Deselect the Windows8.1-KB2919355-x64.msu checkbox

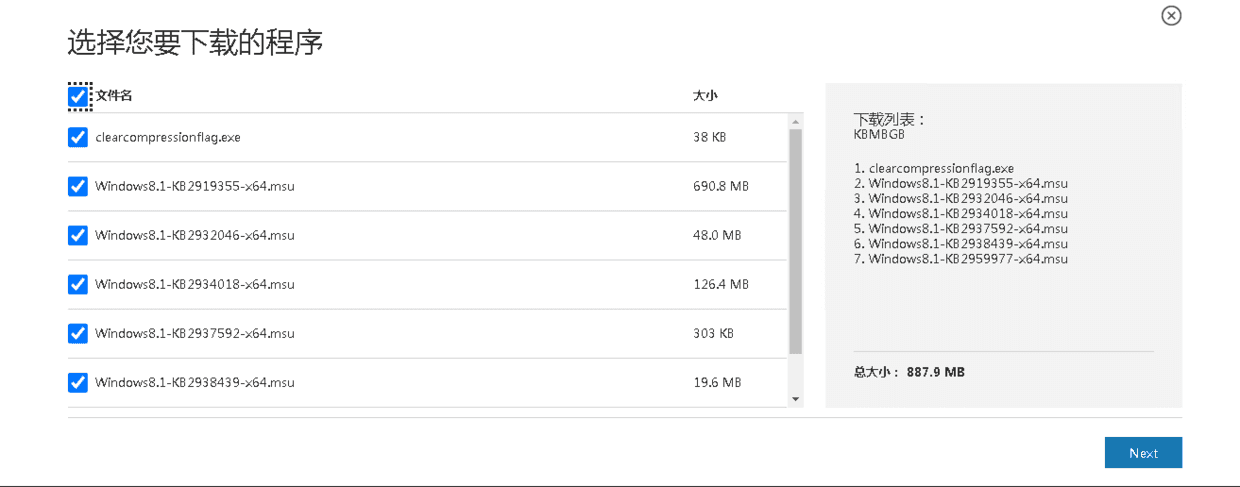(x=78, y=186)
